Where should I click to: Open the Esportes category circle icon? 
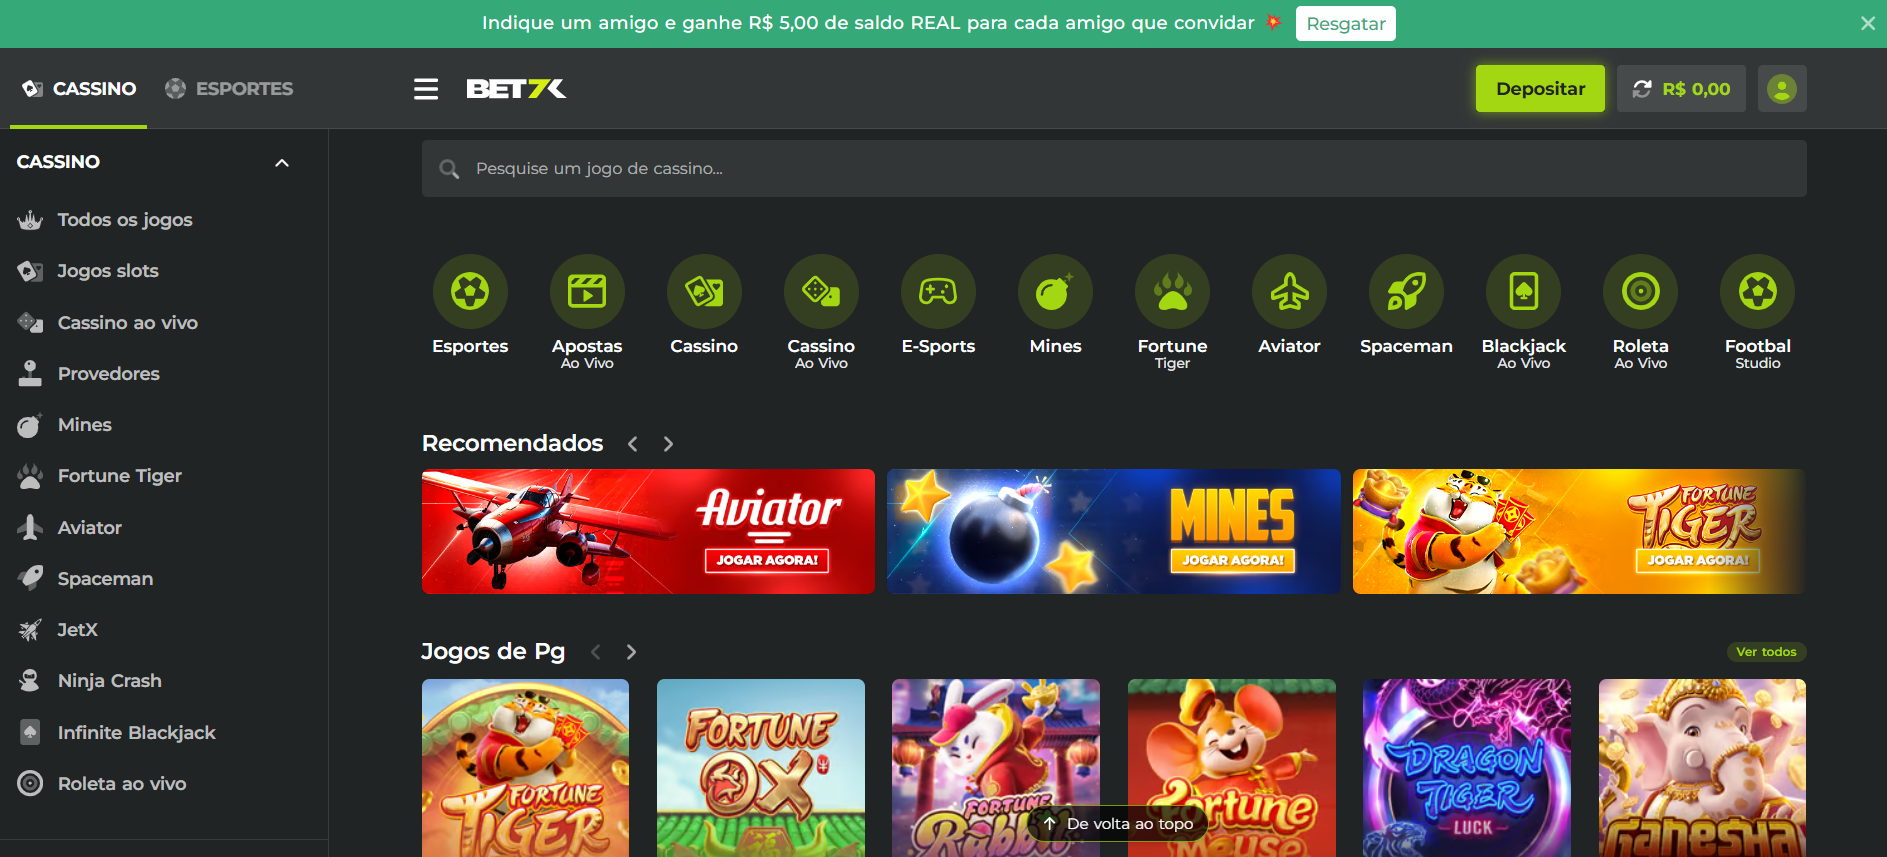[470, 292]
